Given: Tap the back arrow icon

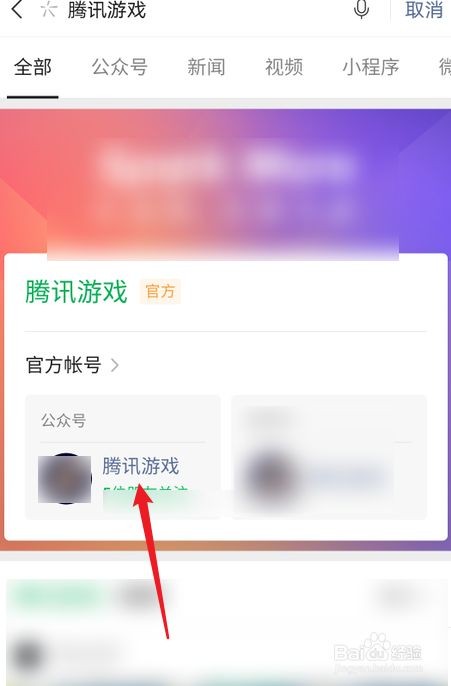Looking at the screenshot, I should coord(17,9).
